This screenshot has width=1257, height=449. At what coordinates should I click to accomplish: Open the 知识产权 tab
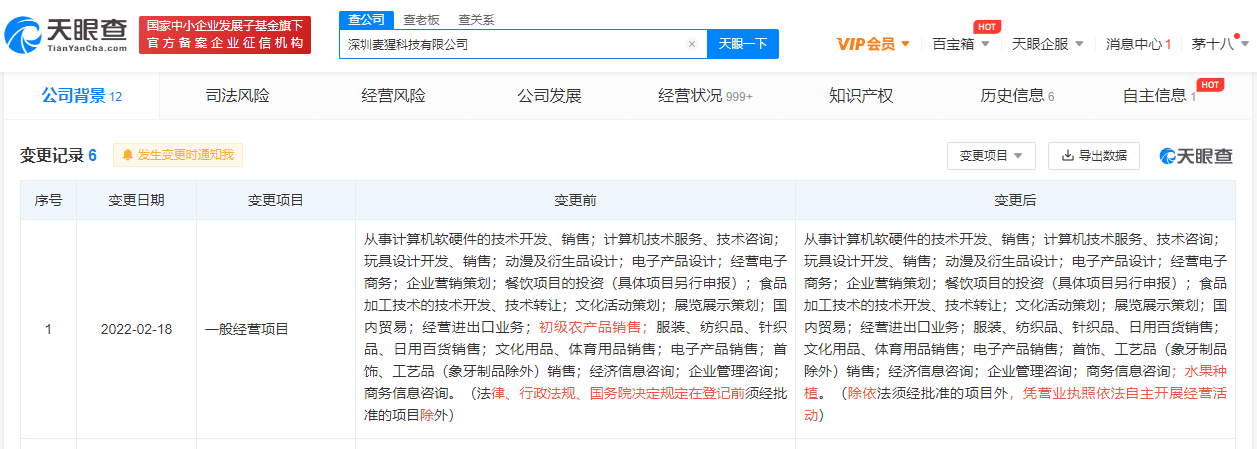(x=860, y=96)
